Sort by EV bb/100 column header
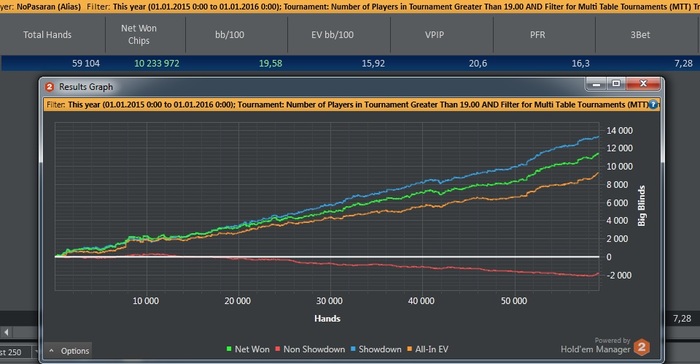 332,35
